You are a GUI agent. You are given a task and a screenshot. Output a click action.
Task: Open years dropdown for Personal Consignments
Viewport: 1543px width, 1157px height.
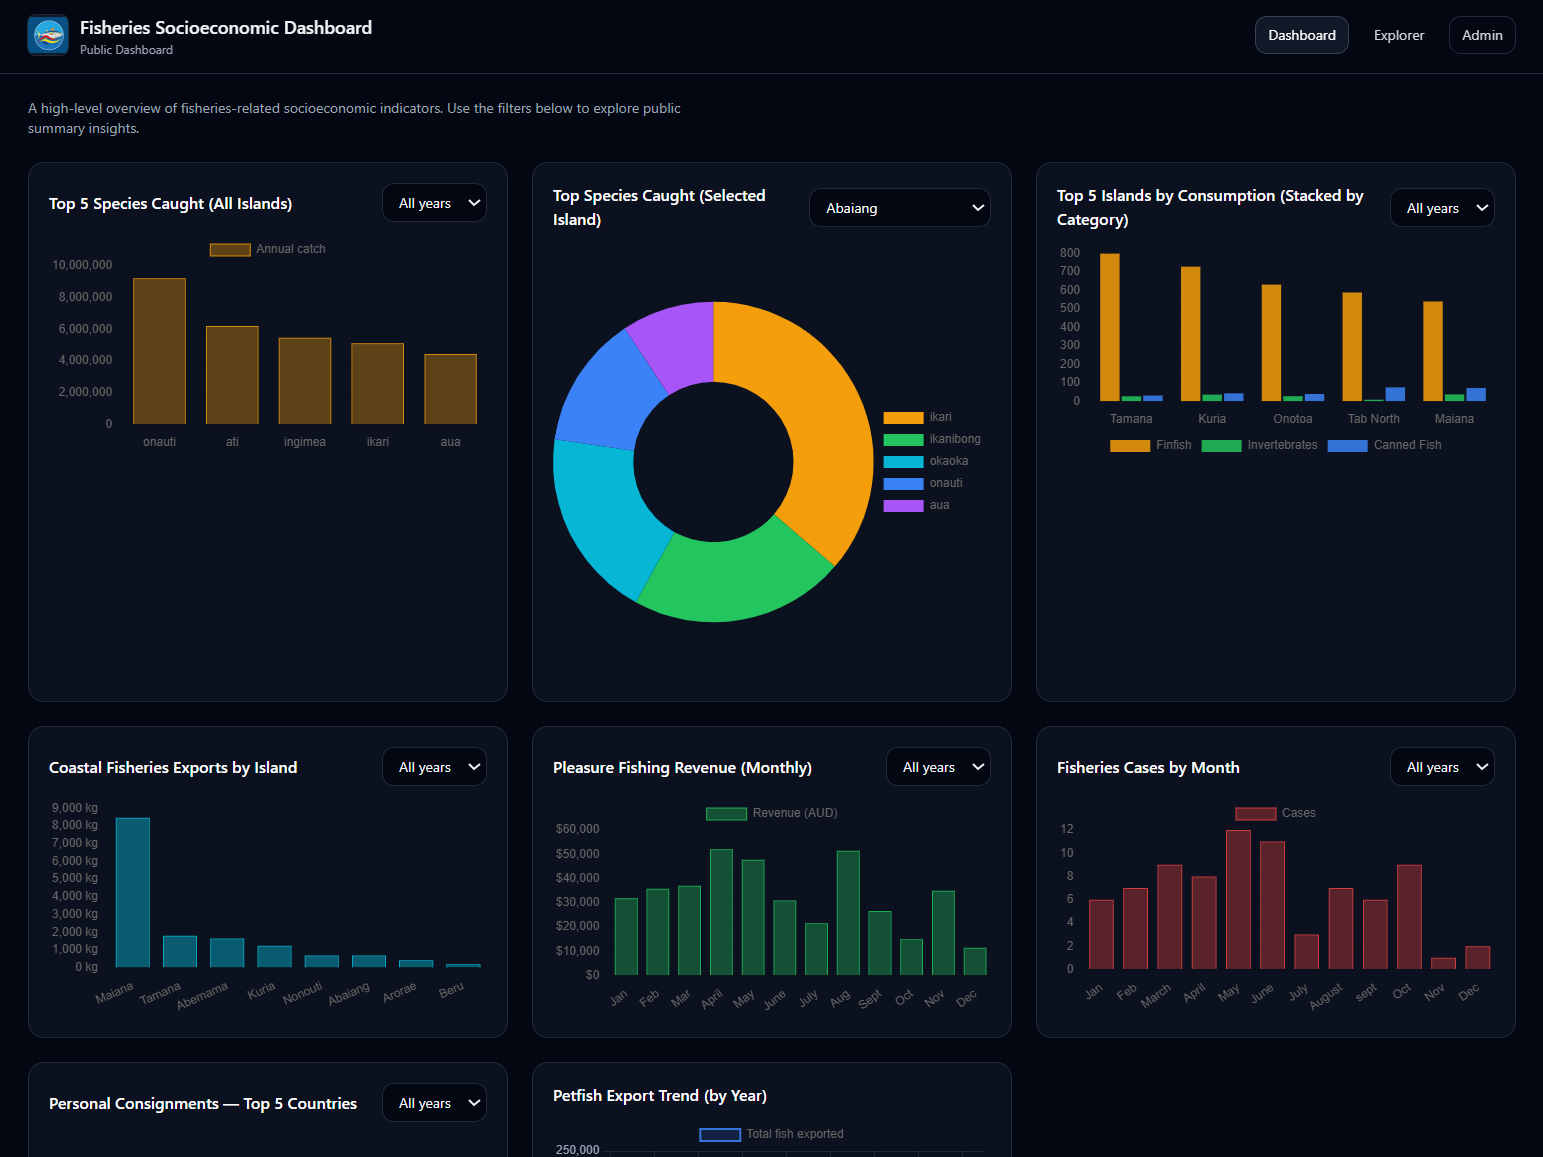click(x=435, y=1103)
